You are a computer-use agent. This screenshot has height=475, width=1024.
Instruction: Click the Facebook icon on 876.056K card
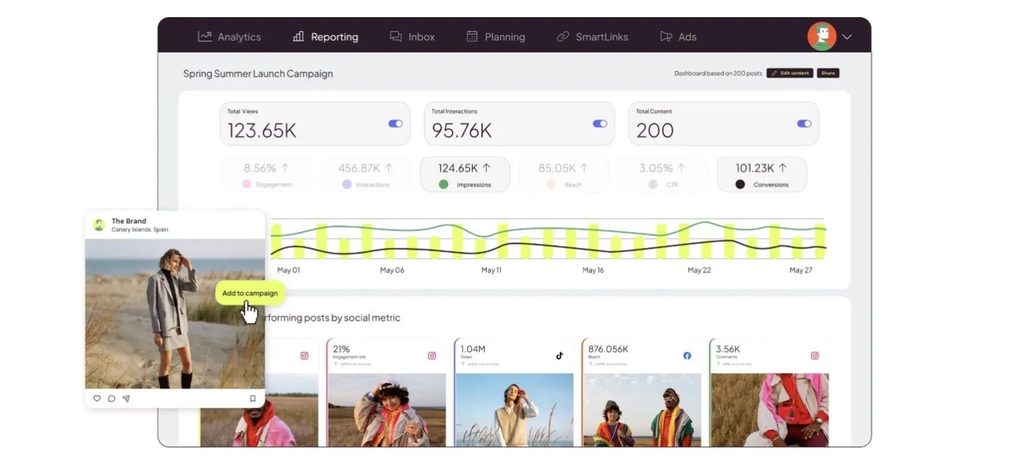tap(687, 355)
